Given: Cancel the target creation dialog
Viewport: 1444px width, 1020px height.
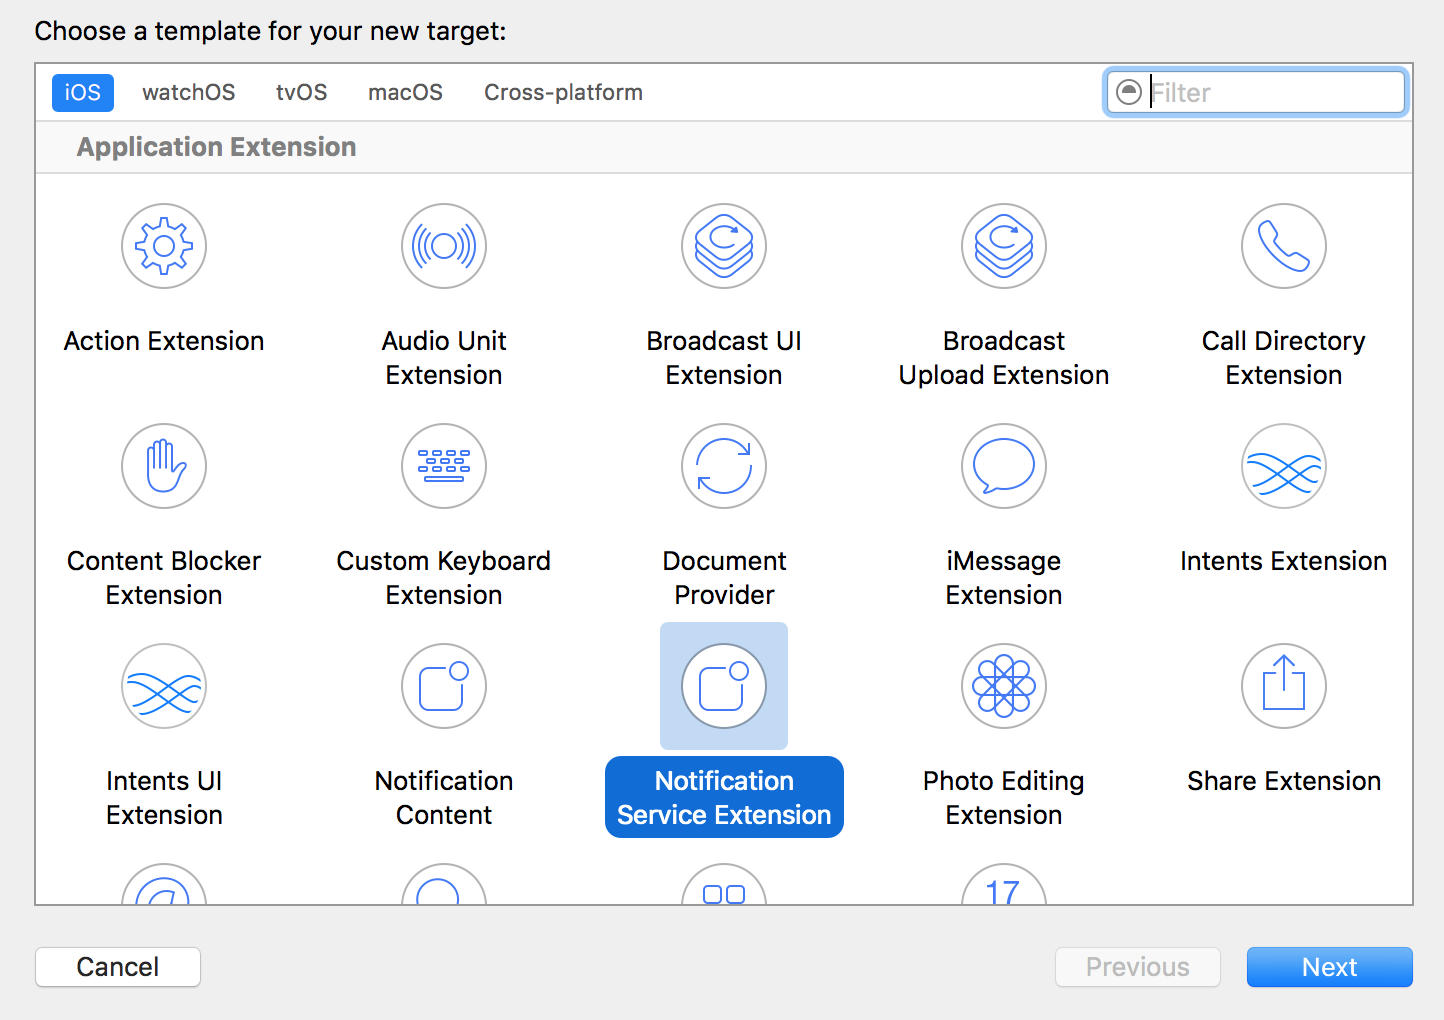Looking at the screenshot, I should click(x=117, y=967).
